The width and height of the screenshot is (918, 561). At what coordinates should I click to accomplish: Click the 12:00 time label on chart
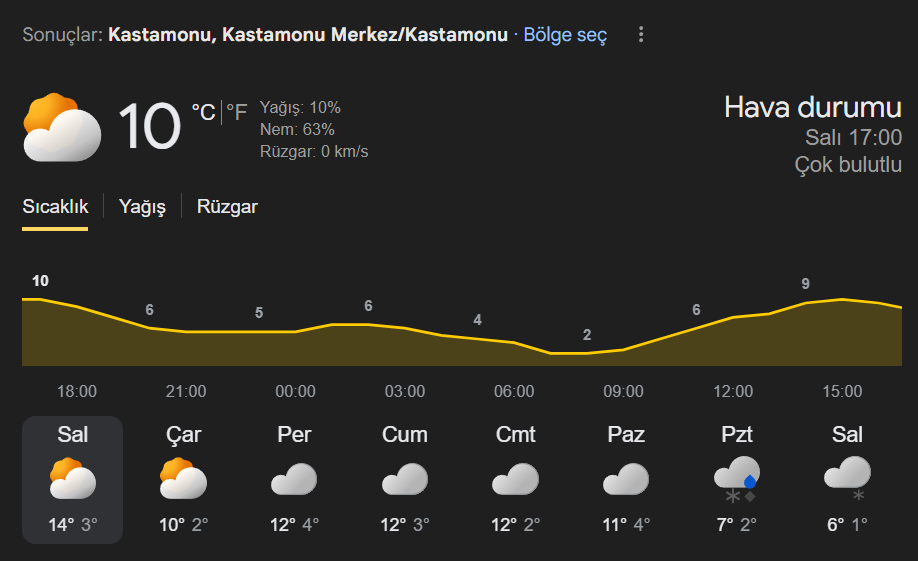(x=733, y=391)
